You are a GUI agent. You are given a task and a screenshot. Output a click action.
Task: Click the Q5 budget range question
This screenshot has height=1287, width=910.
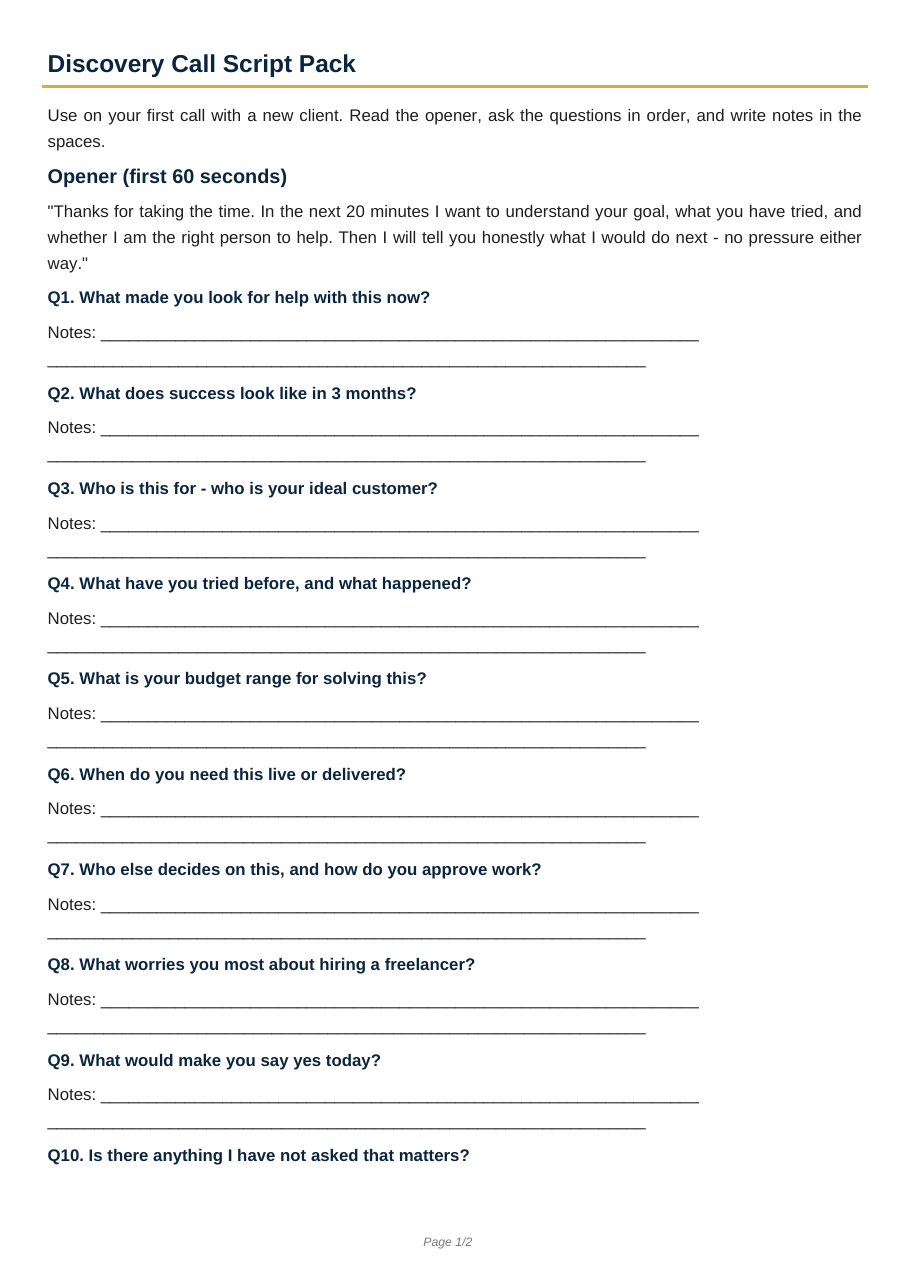pyautogui.click(x=237, y=678)
